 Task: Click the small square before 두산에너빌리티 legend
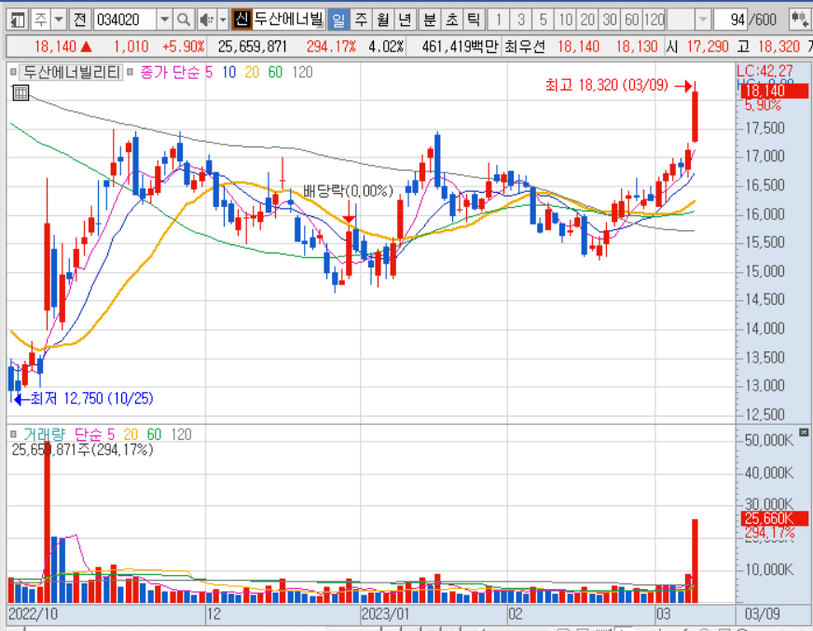pyautogui.click(x=13, y=72)
